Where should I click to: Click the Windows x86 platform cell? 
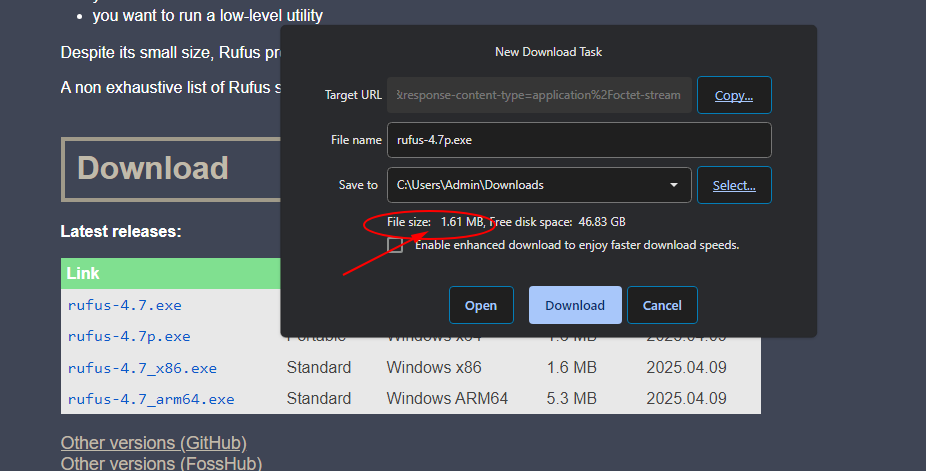coord(434,367)
